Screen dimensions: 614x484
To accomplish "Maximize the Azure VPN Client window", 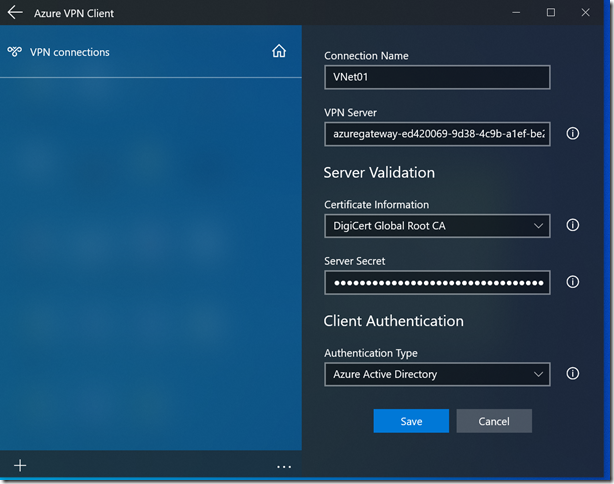I will coord(551,13).
